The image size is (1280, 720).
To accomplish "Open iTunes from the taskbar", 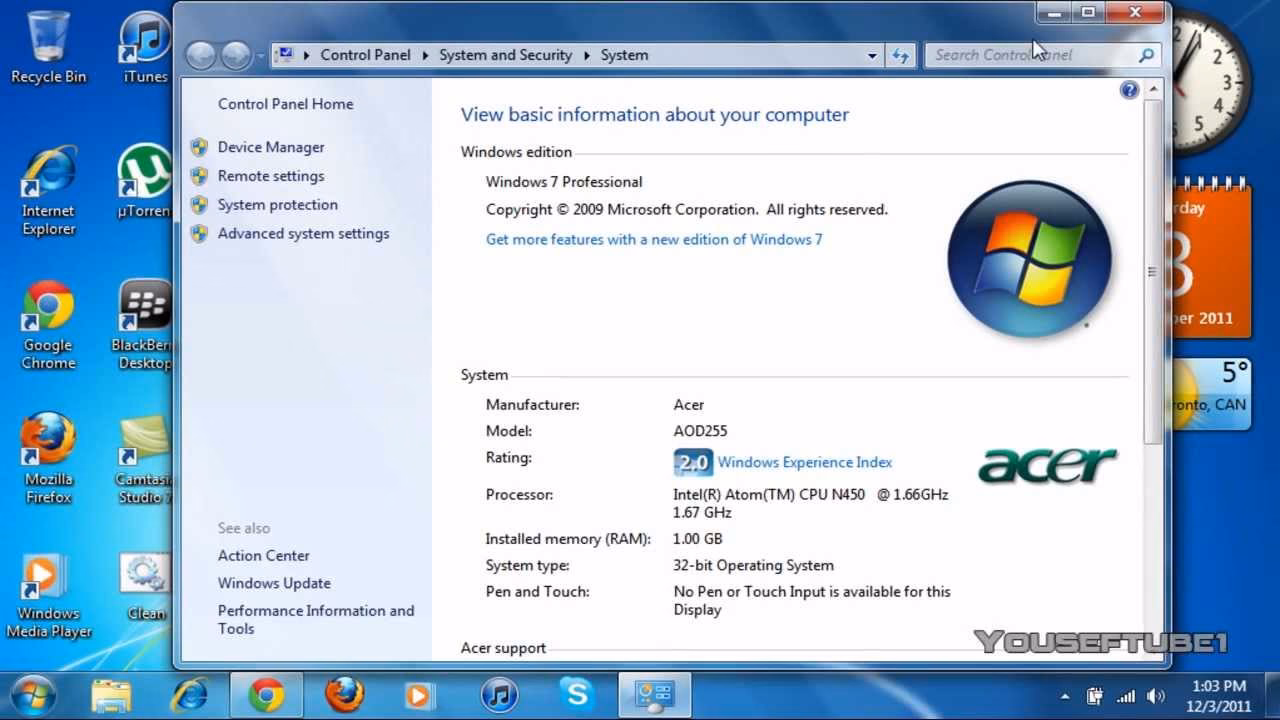I will tap(500, 695).
